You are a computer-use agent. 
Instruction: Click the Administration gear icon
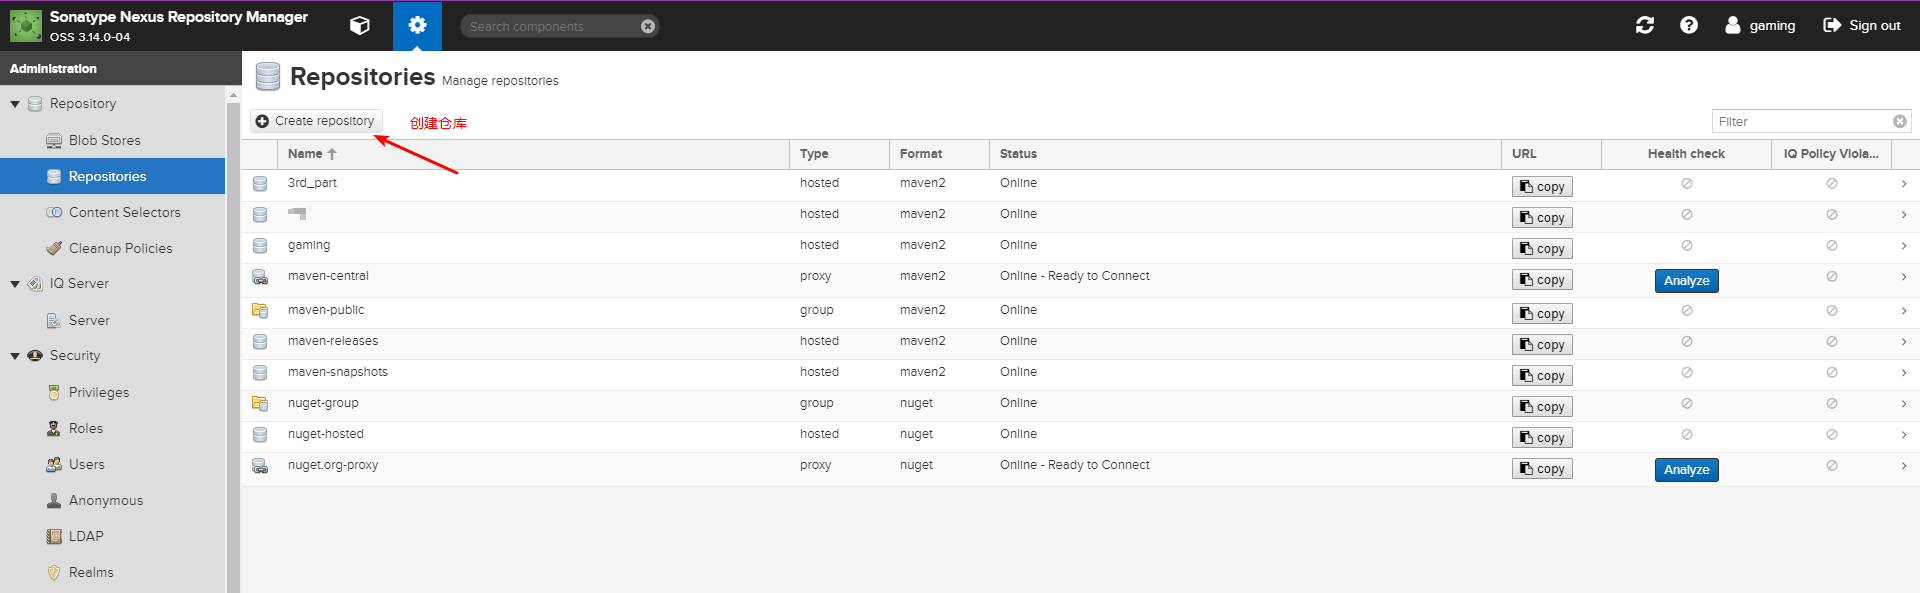point(417,26)
